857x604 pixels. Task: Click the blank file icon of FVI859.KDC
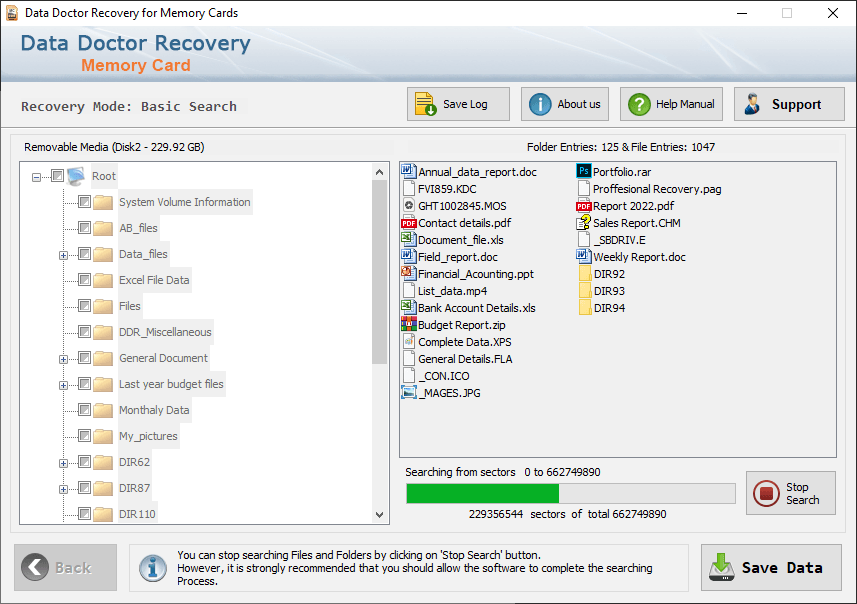pyautogui.click(x=408, y=189)
